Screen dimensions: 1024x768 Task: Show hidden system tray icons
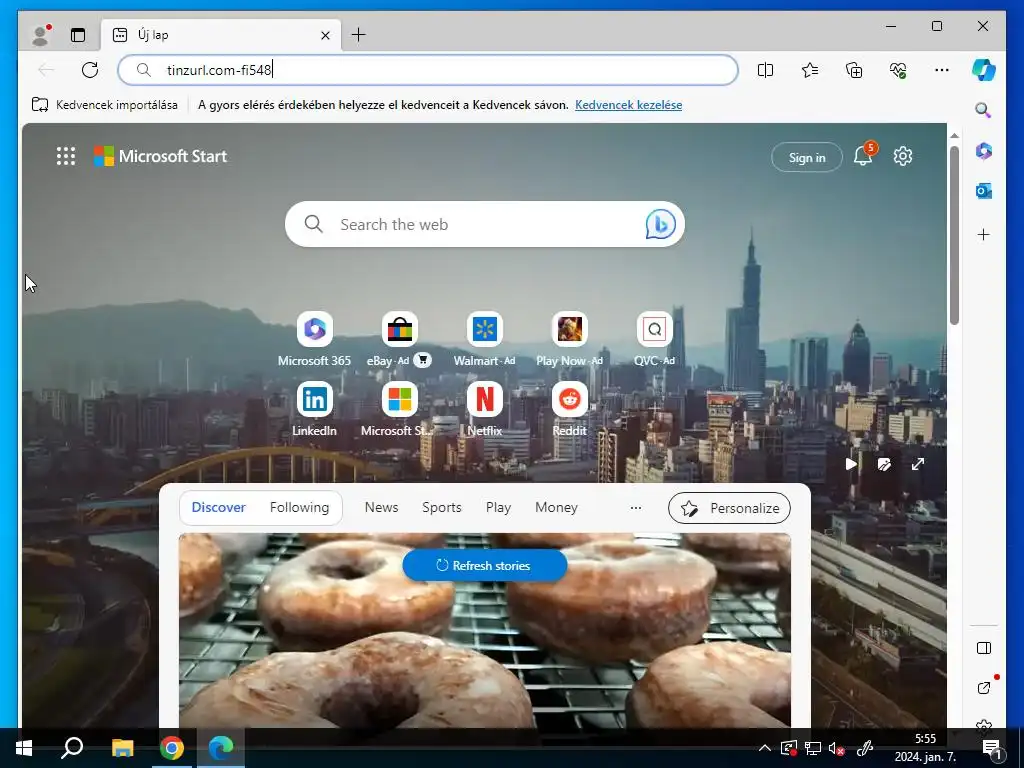point(764,748)
